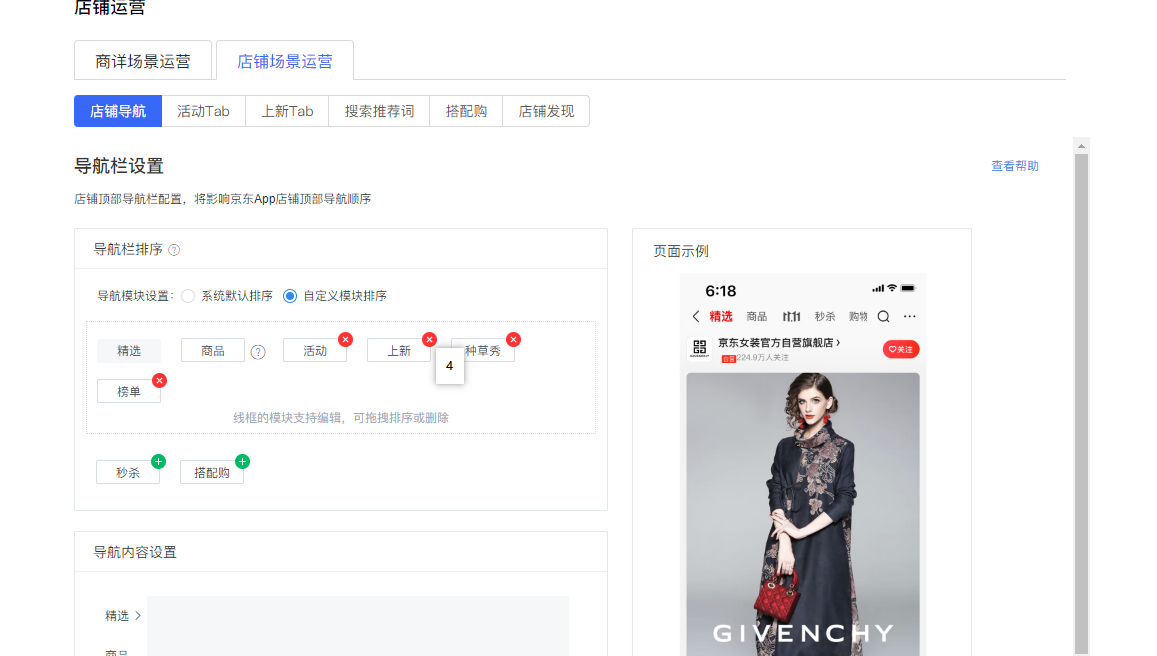Remove the 种草秀 module via red X
The width and height of the screenshot is (1157, 656).
coord(513,340)
